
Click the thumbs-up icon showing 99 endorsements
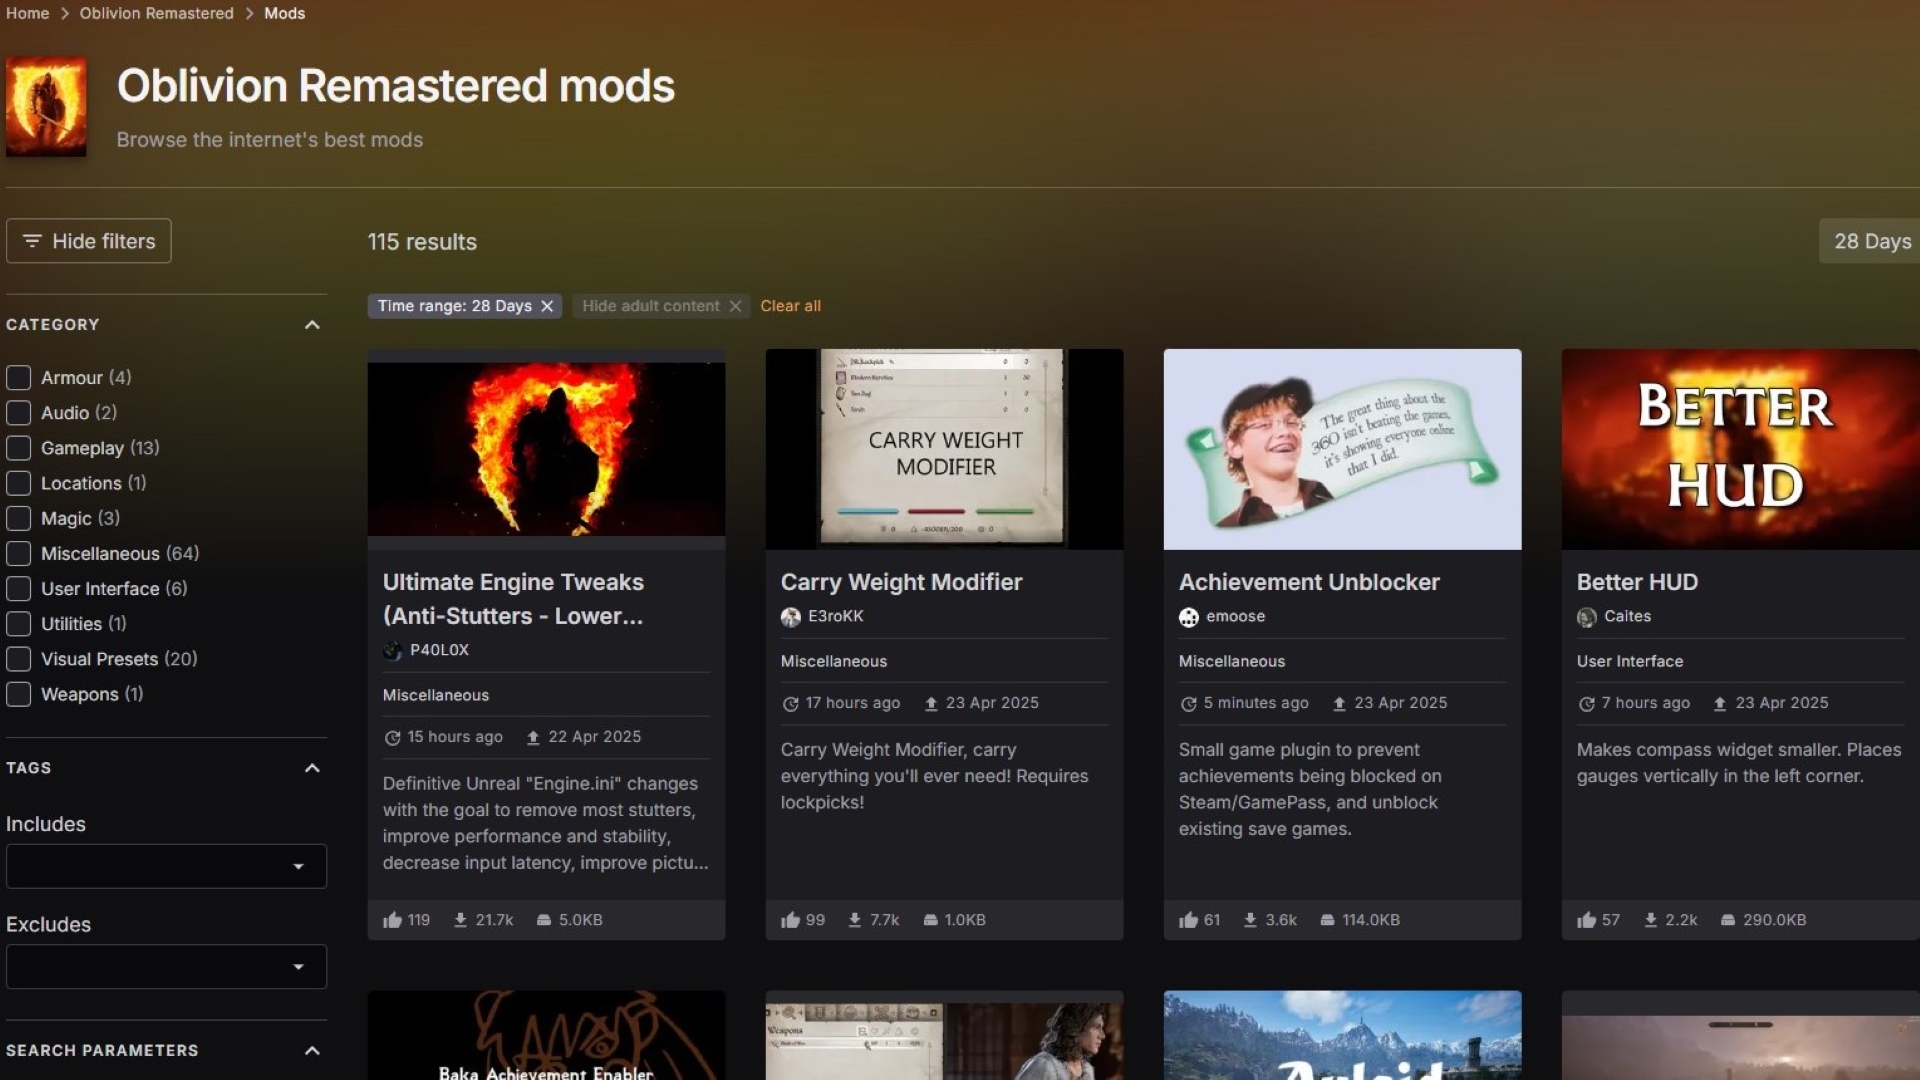pos(790,920)
